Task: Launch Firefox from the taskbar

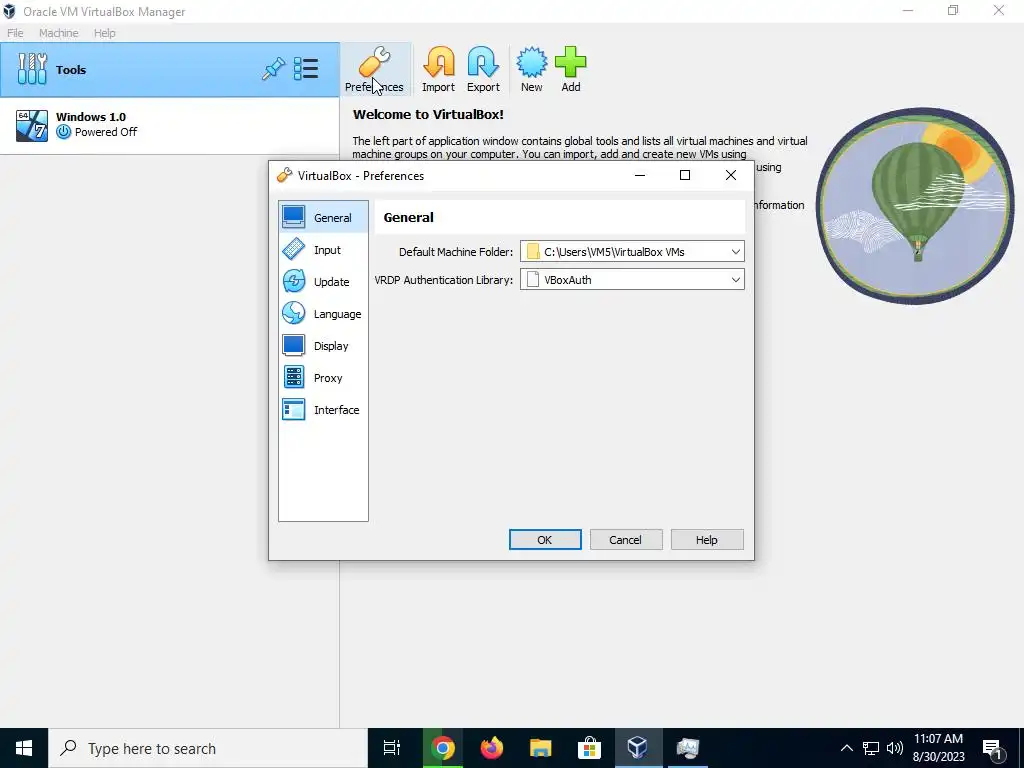Action: click(492, 748)
